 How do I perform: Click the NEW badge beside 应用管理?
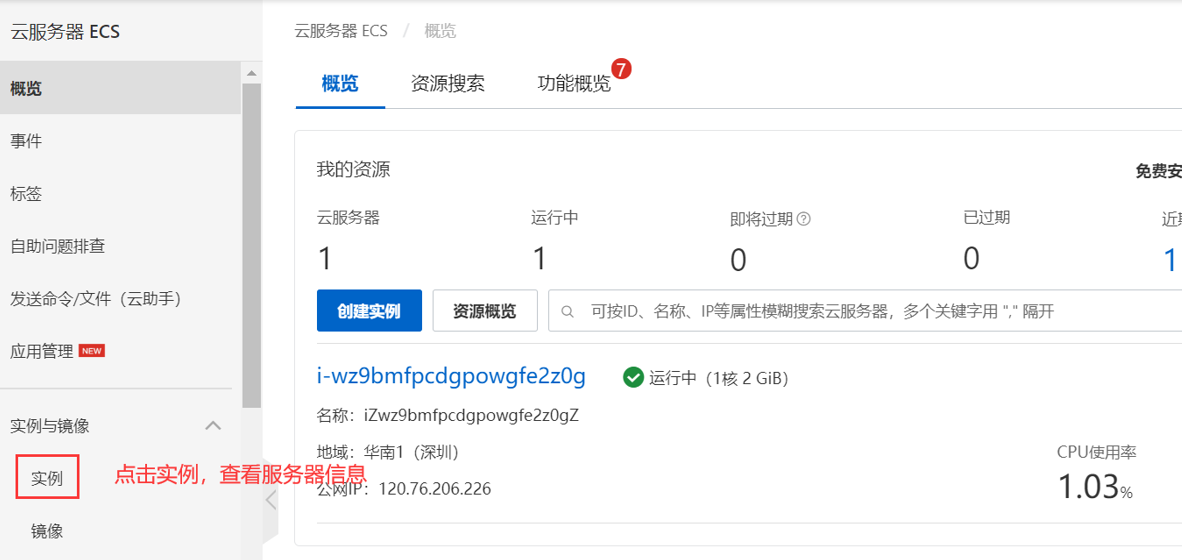click(x=91, y=351)
